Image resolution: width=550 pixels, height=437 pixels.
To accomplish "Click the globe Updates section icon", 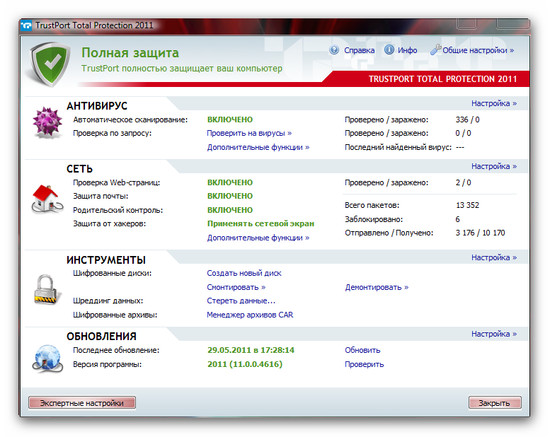I will pyautogui.click(x=48, y=358).
